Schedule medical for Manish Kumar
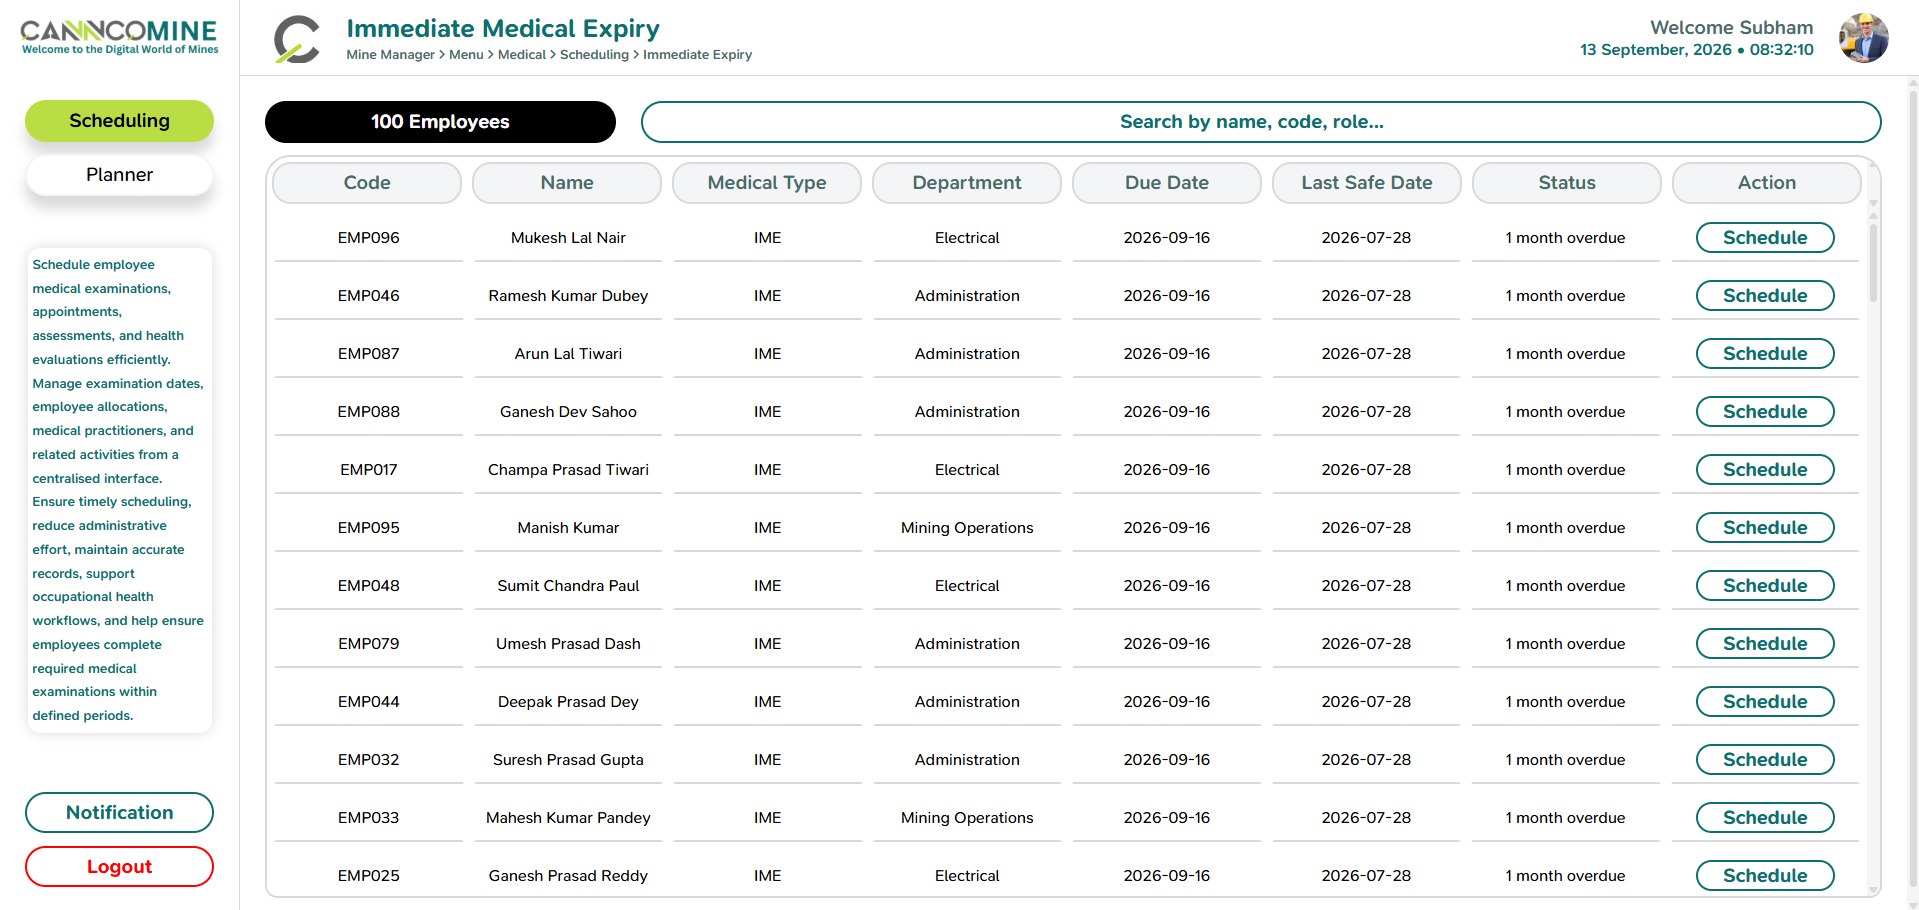This screenshot has height=910, width=1919. [1765, 528]
